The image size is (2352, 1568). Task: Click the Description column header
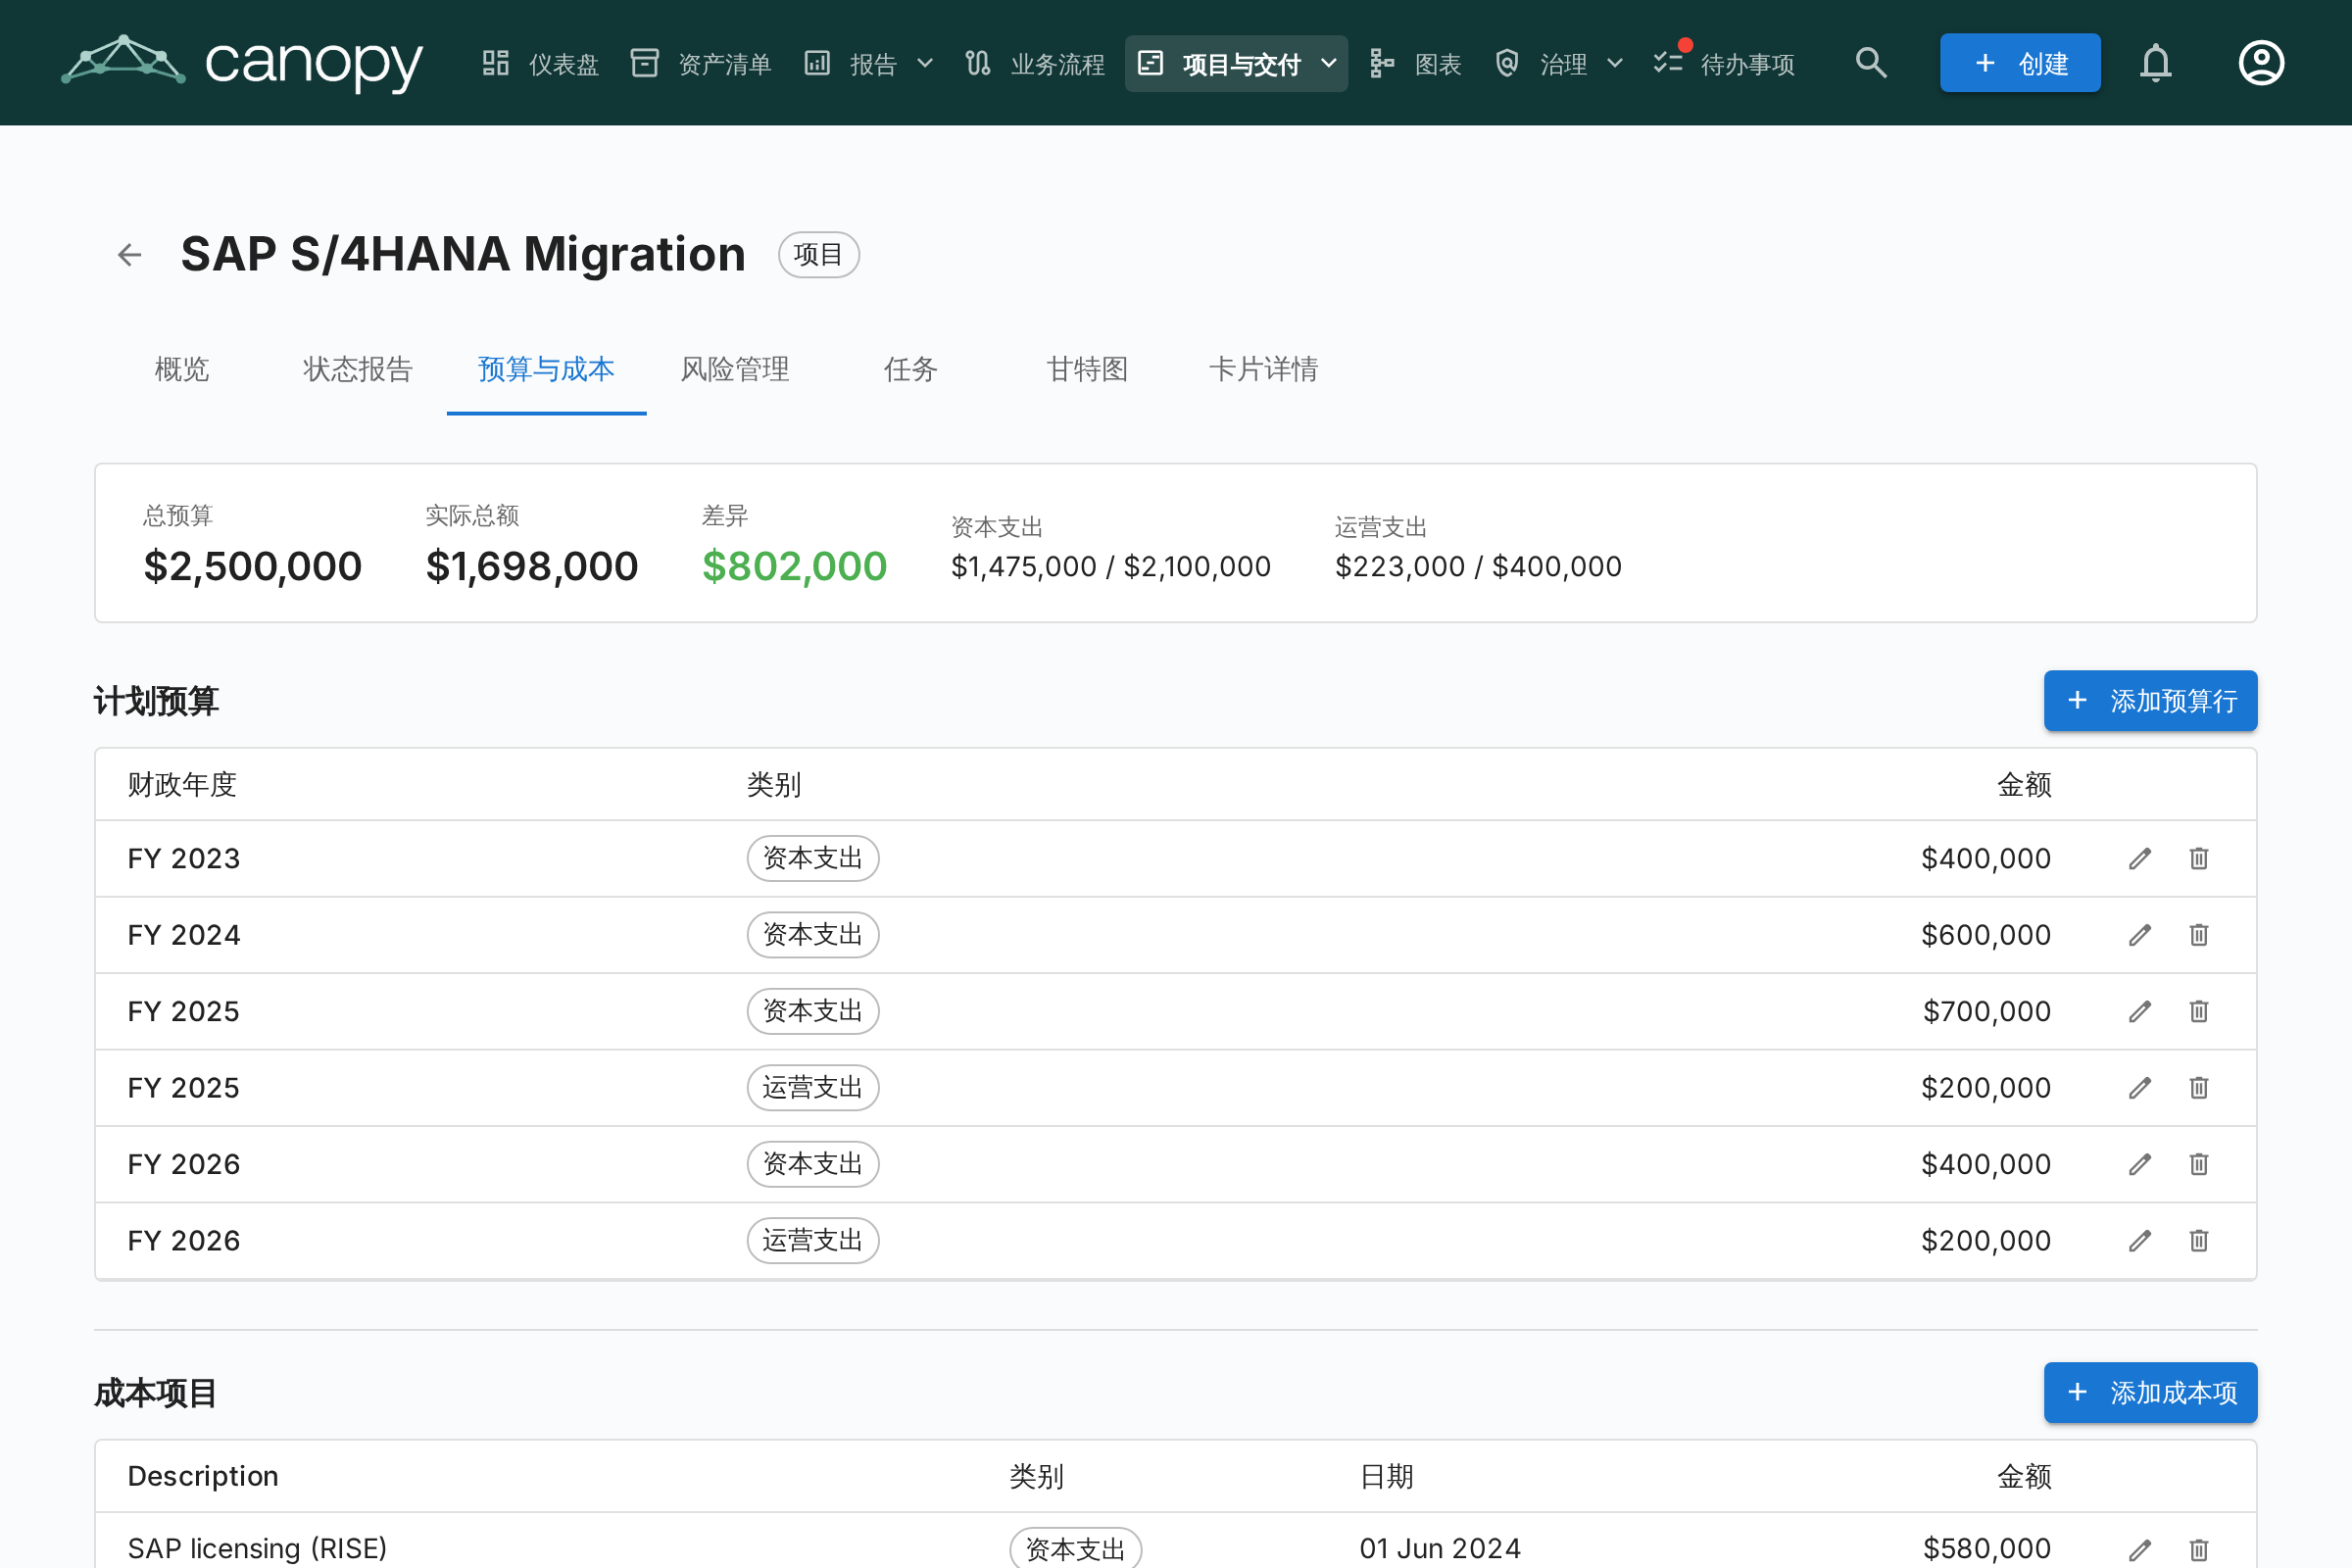203,1477
